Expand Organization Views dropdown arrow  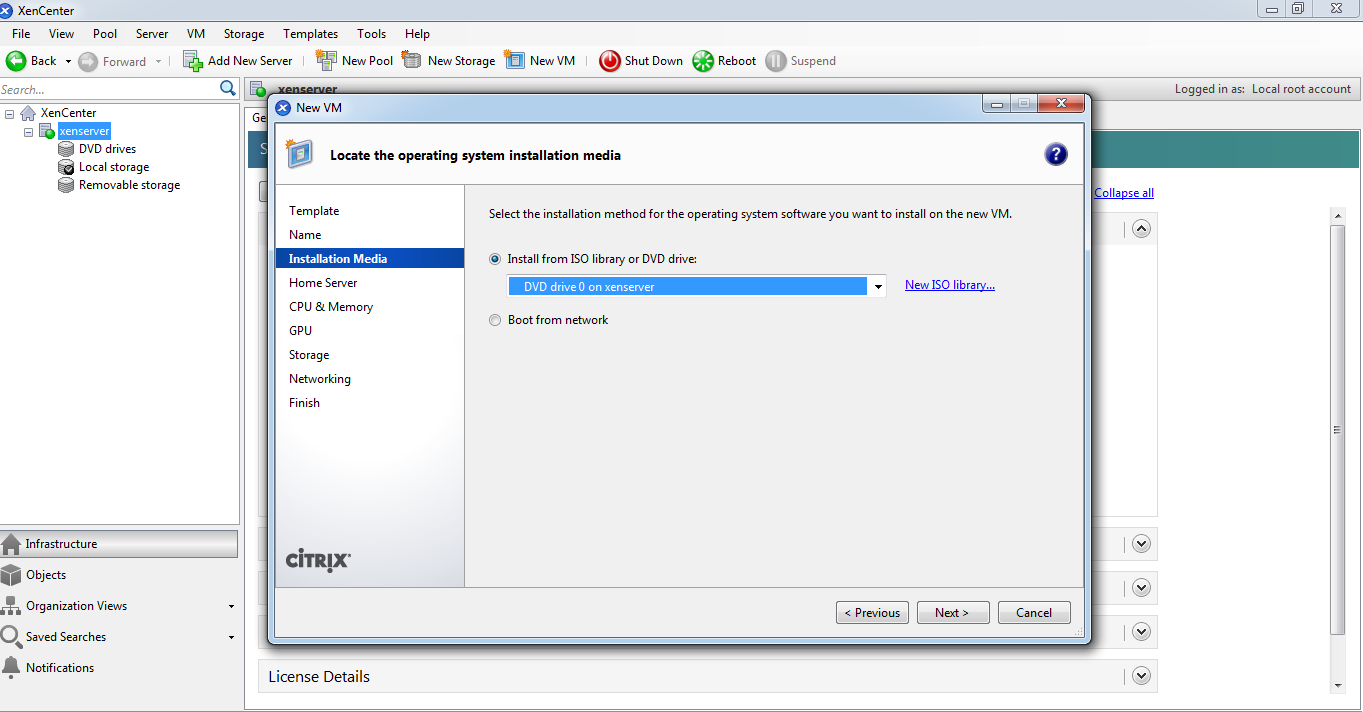click(231, 607)
